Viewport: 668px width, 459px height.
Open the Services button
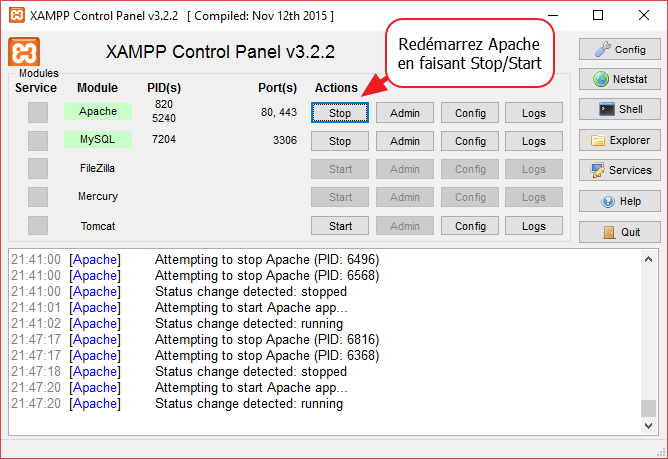619,170
